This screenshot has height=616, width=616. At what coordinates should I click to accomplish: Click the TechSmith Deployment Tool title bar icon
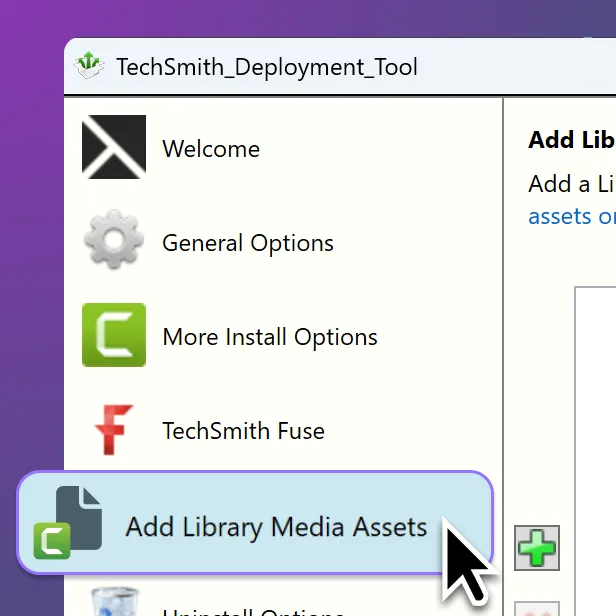(89, 66)
